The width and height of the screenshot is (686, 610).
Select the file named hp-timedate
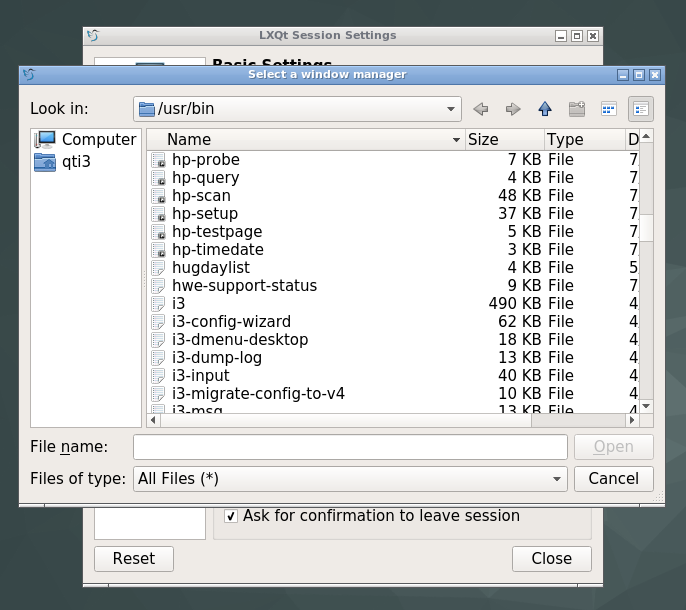218,249
